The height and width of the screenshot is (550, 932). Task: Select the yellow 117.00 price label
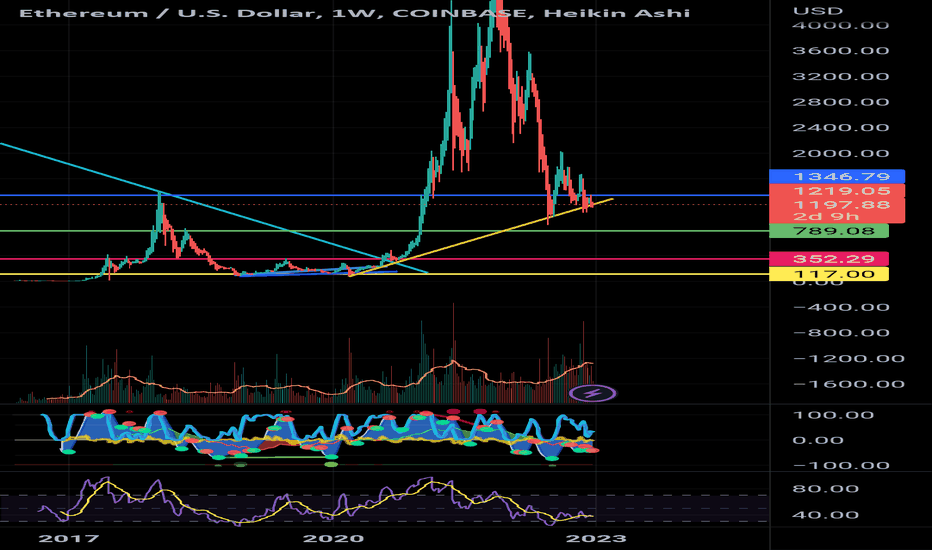point(829,274)
